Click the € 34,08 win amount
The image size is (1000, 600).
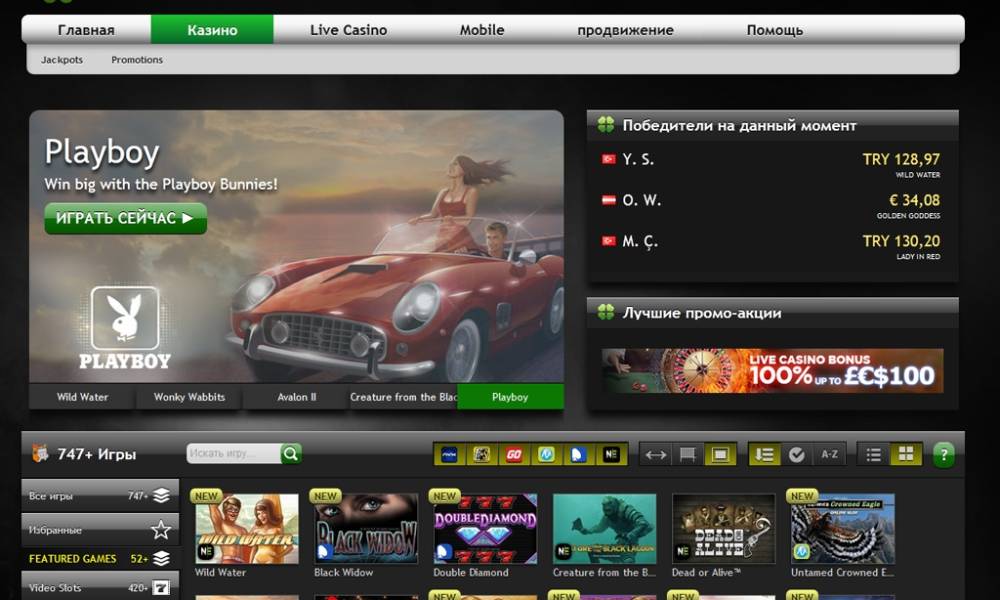[915, 200]
